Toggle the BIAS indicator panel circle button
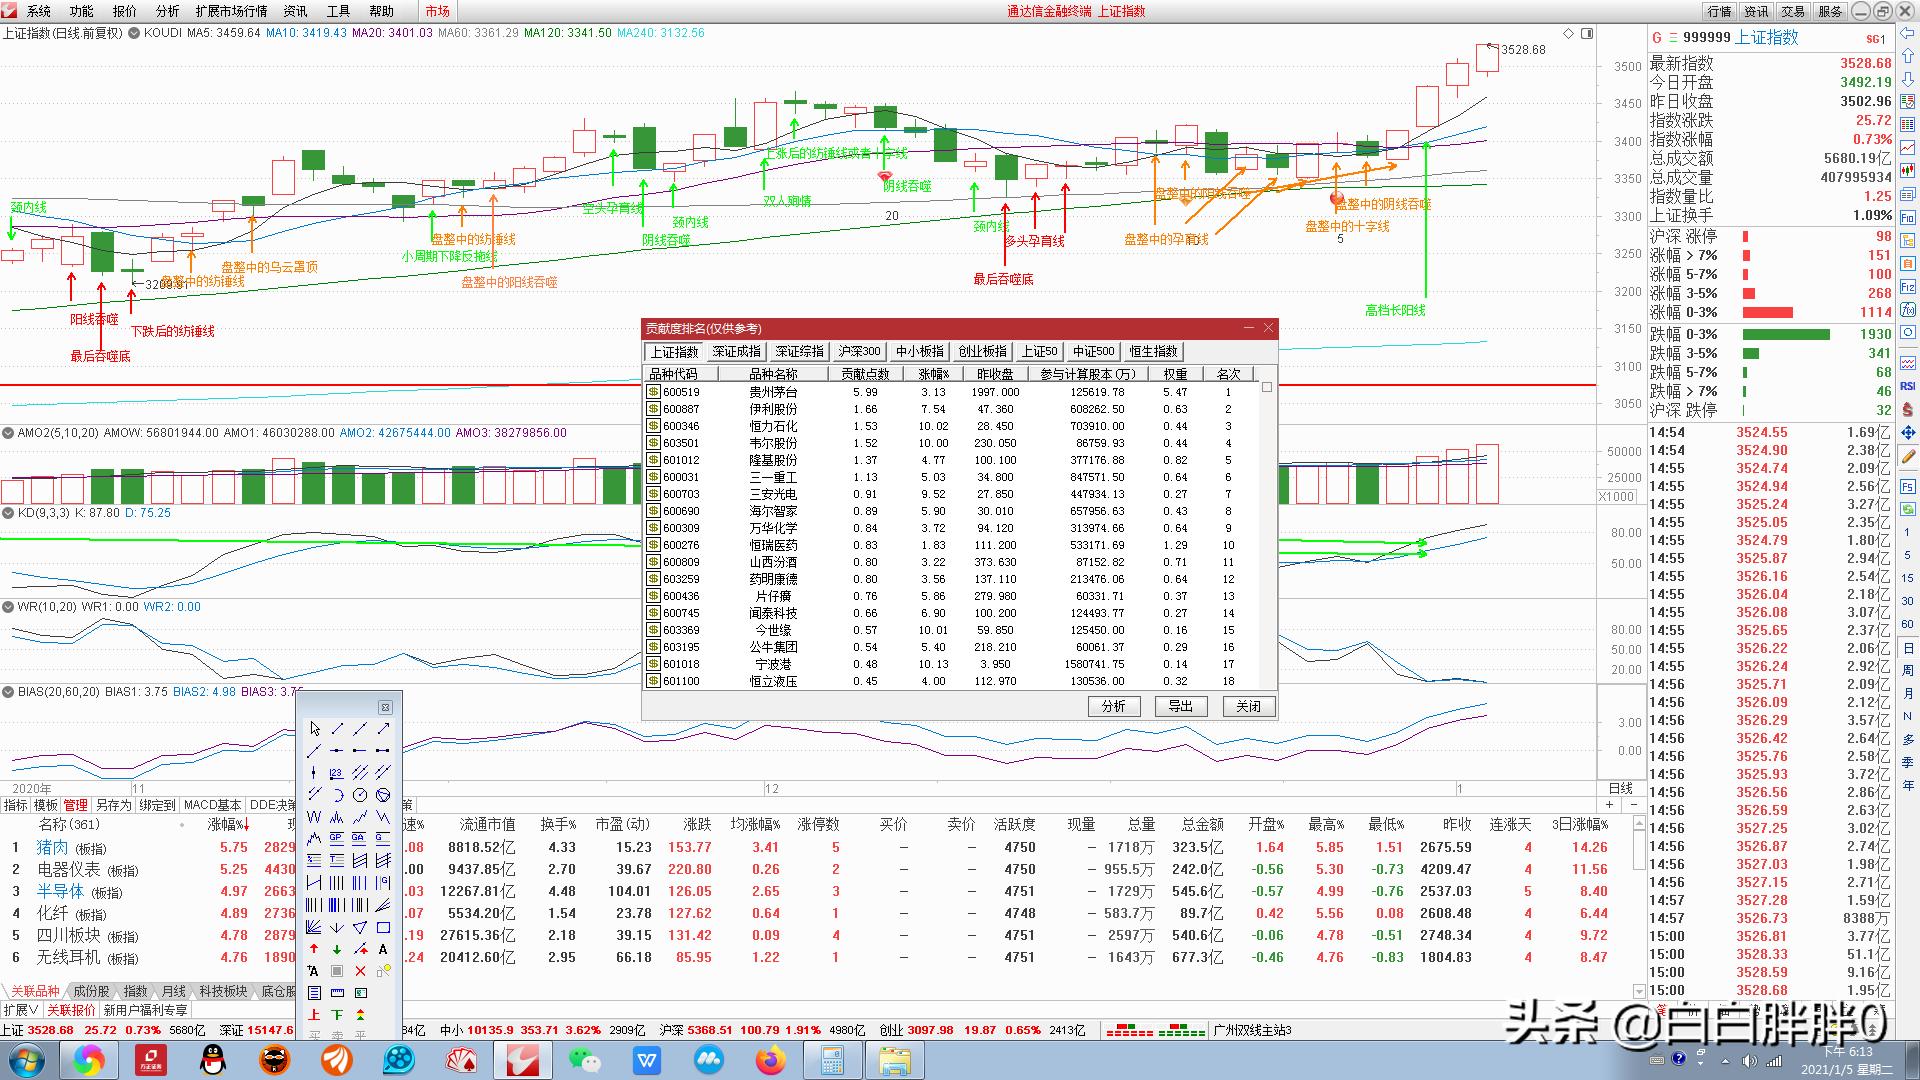 (8, 691)
